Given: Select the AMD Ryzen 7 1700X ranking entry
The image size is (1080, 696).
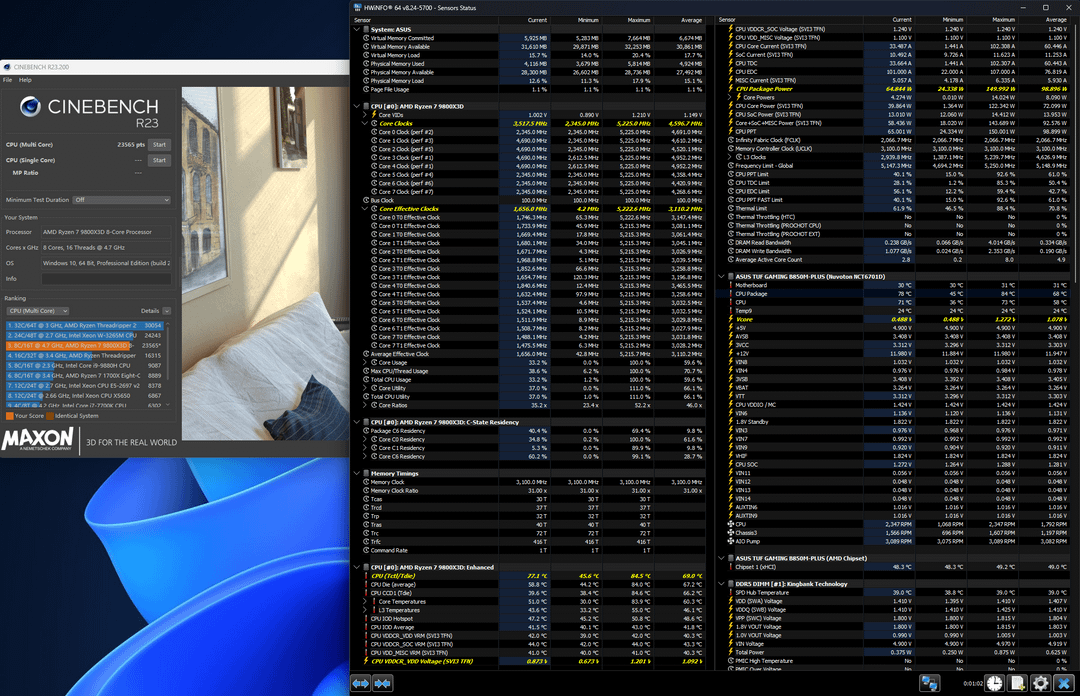Looking at the screenshot, I should pyautogui.click(x=85, y=376).
